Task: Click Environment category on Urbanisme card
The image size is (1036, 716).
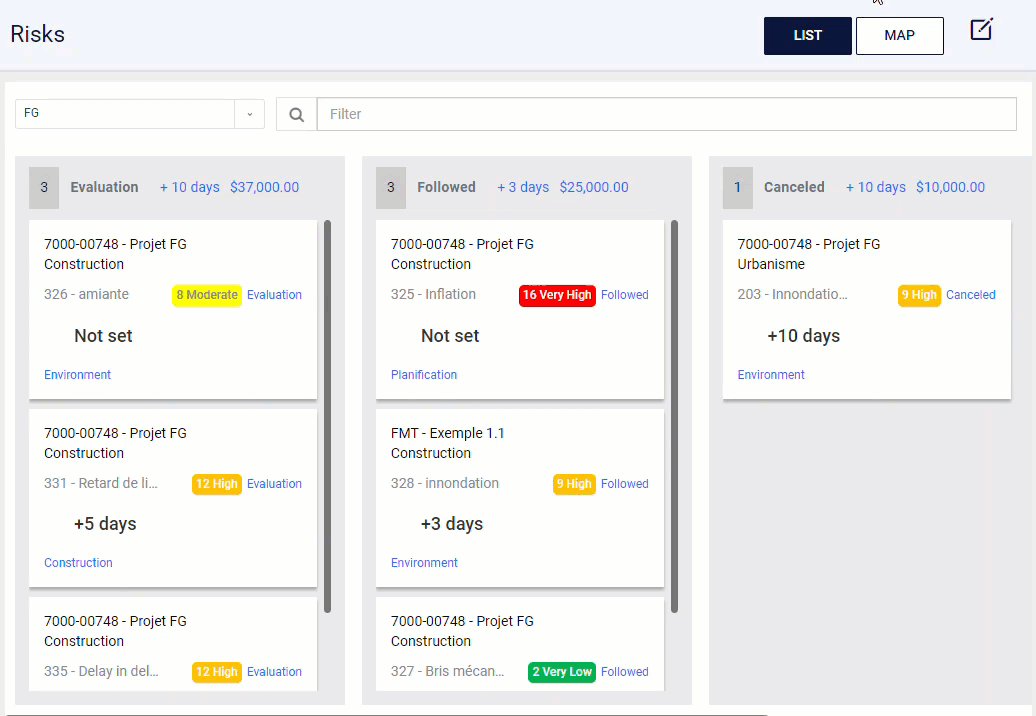Action: (x=771, y=375)
